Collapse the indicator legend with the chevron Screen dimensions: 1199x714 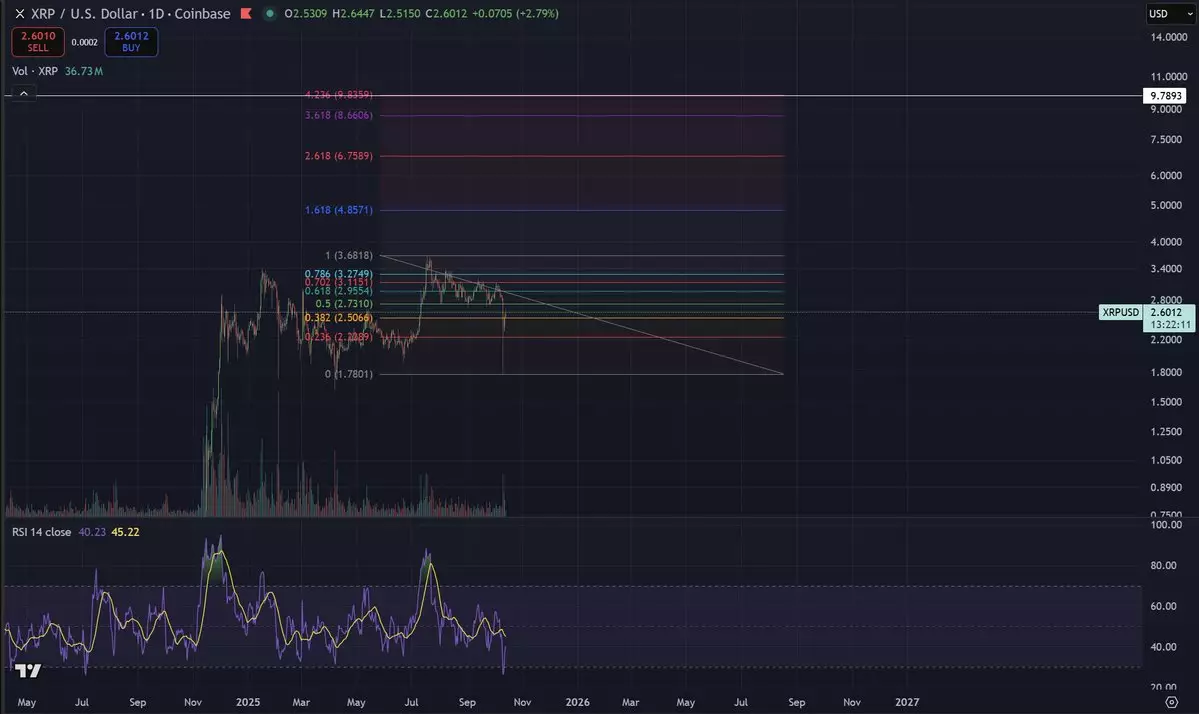coord(24,93)
